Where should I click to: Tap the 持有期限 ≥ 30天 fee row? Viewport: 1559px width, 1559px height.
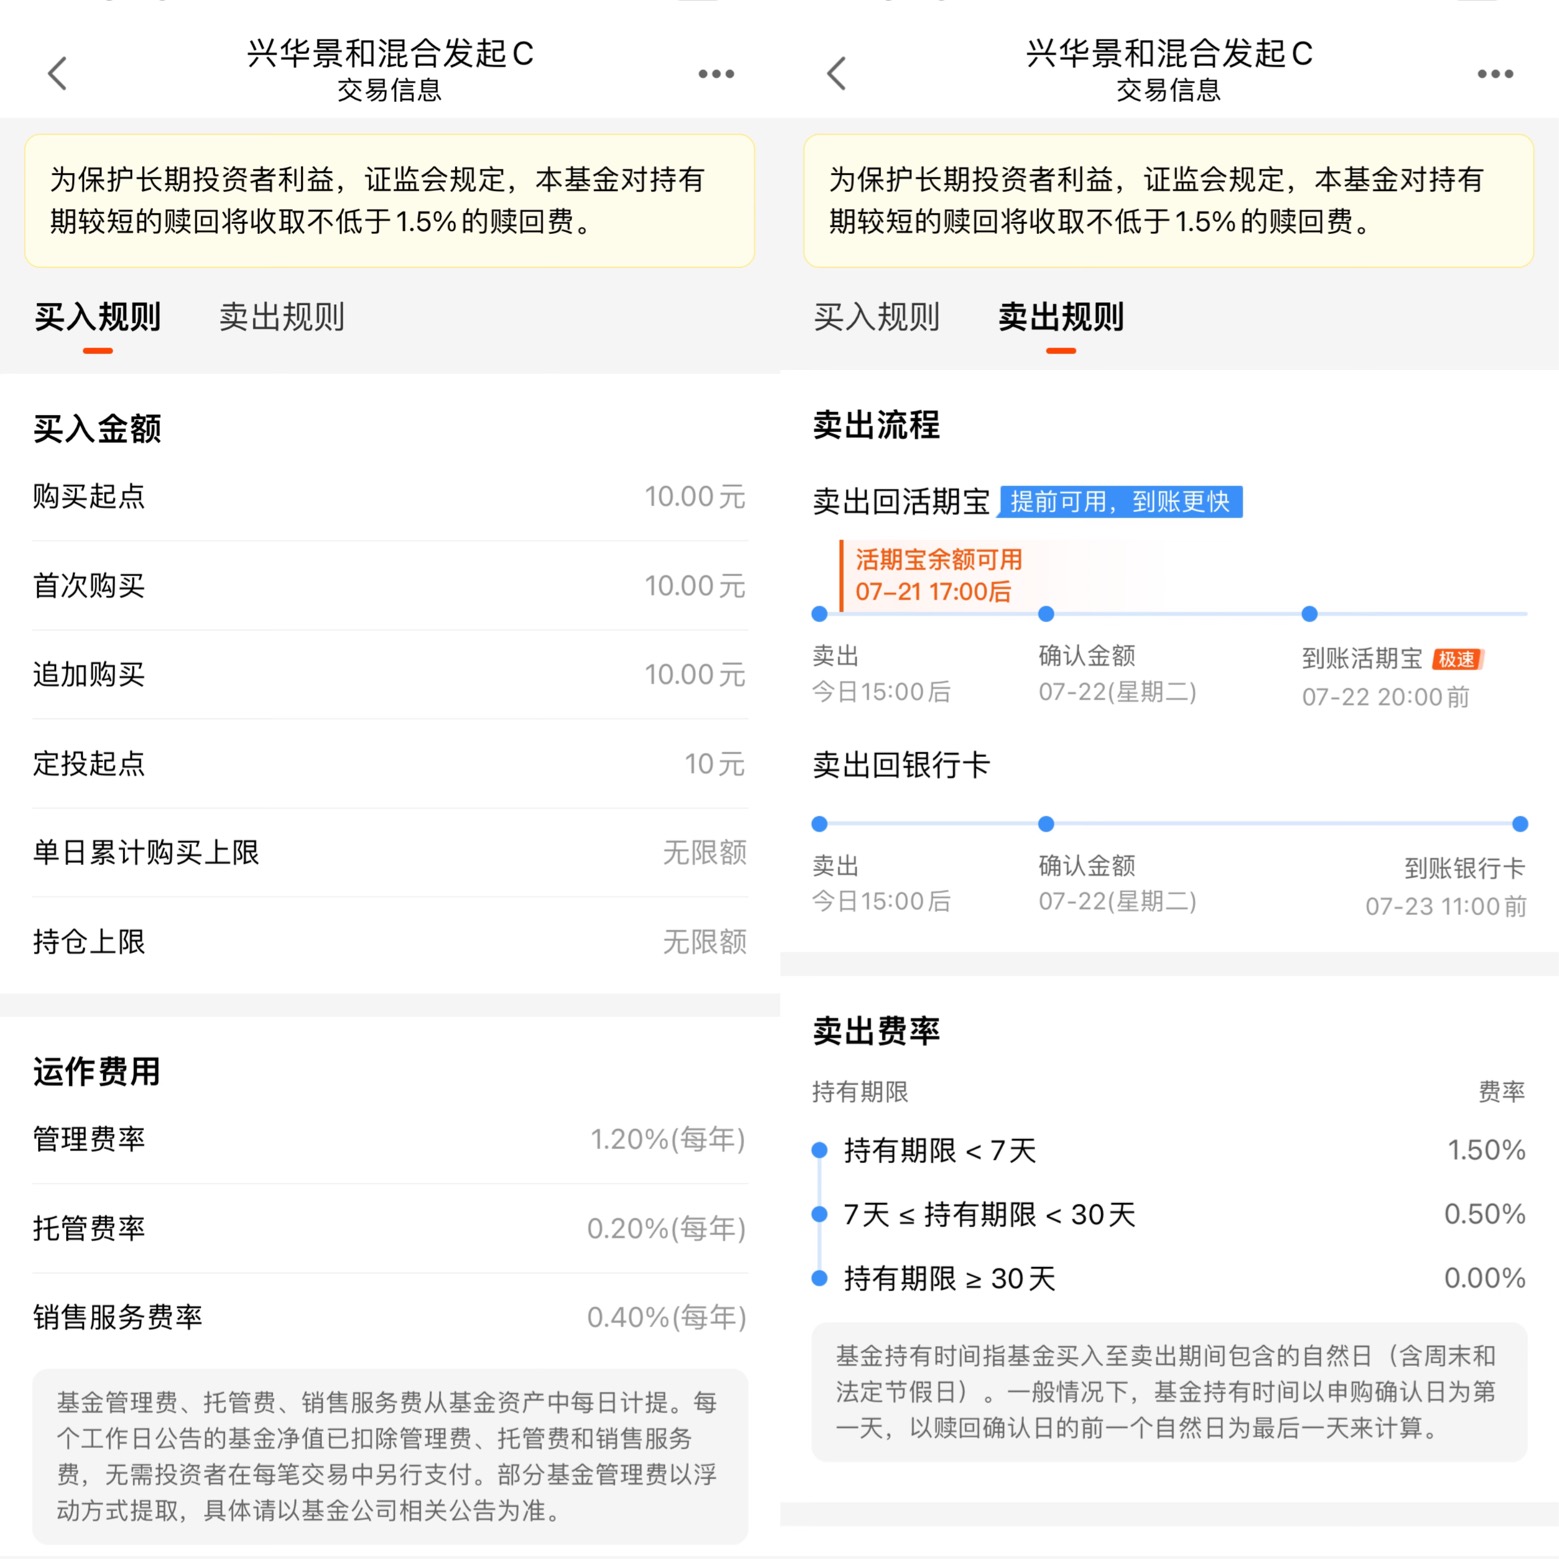tap(1169, 1279)
